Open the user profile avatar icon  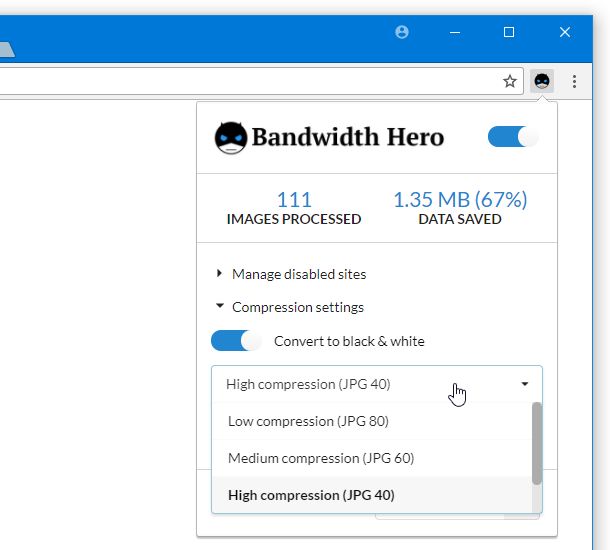coord(402,32)
